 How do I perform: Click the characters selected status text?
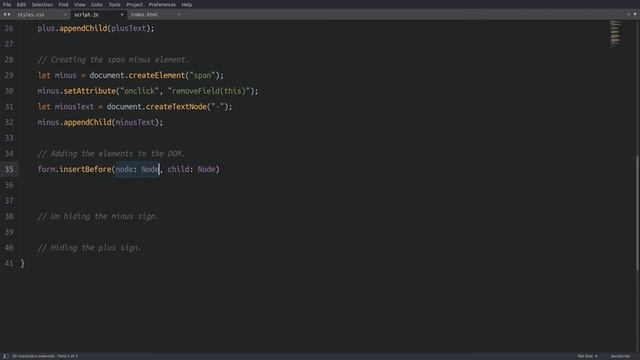point(45,356)
